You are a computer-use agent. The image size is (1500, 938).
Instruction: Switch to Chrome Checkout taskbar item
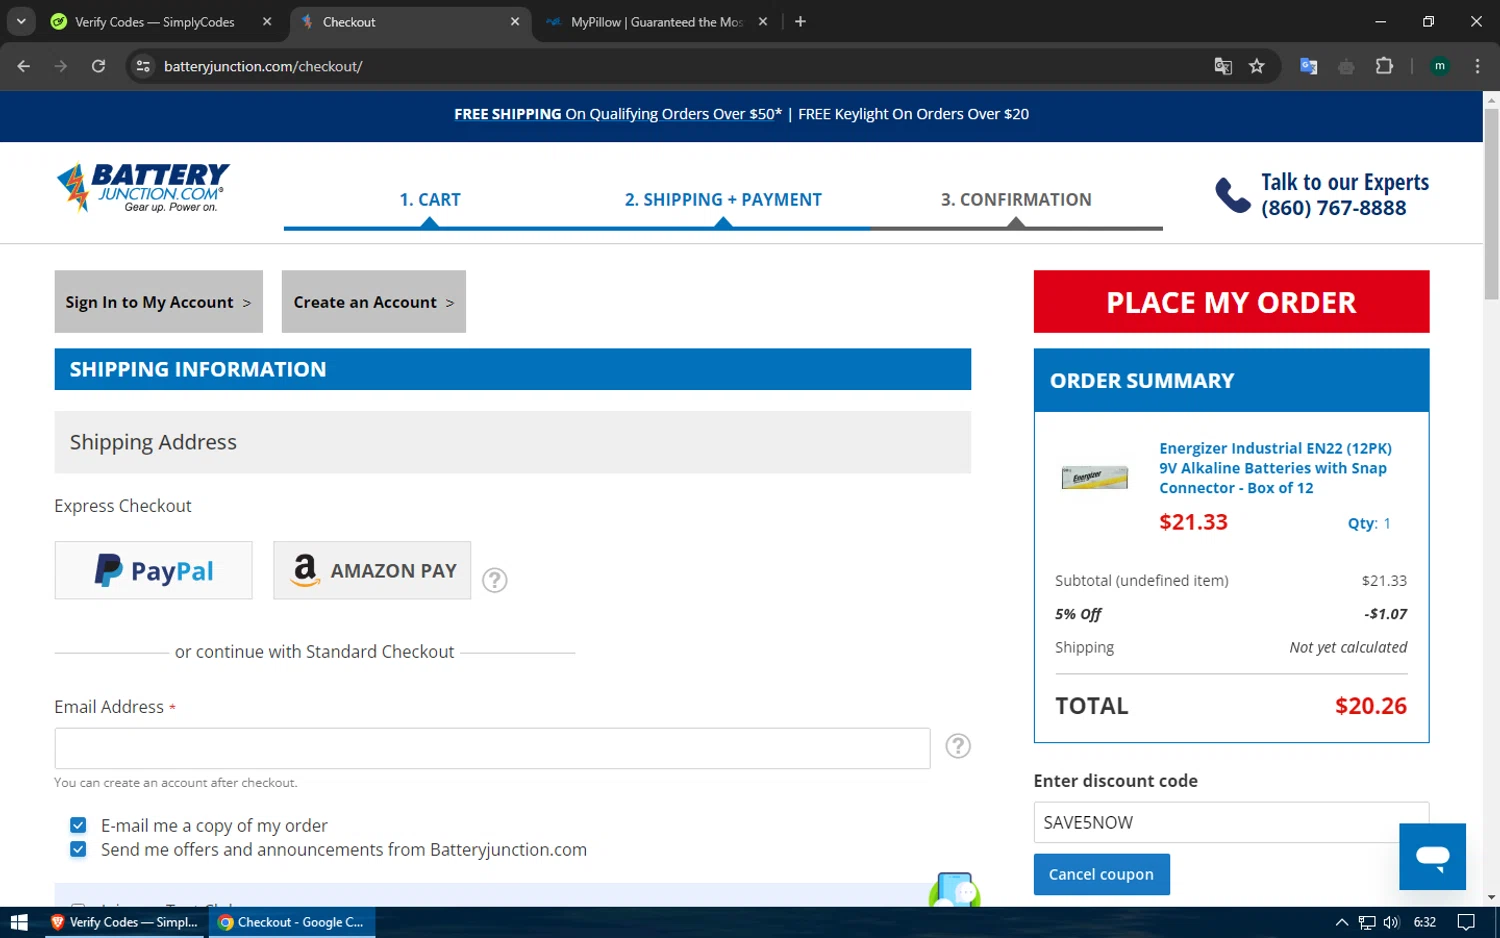[x=292, y=922]
